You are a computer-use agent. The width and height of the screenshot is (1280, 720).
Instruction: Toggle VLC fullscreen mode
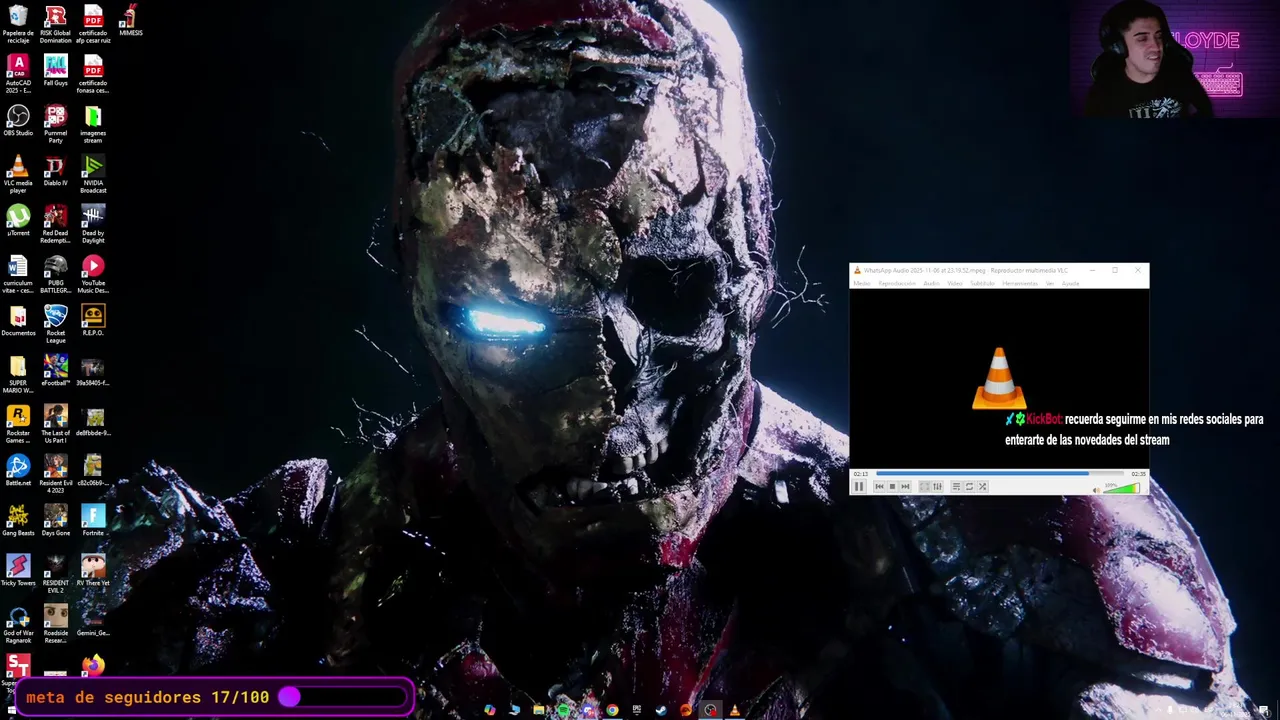(924, 487)
